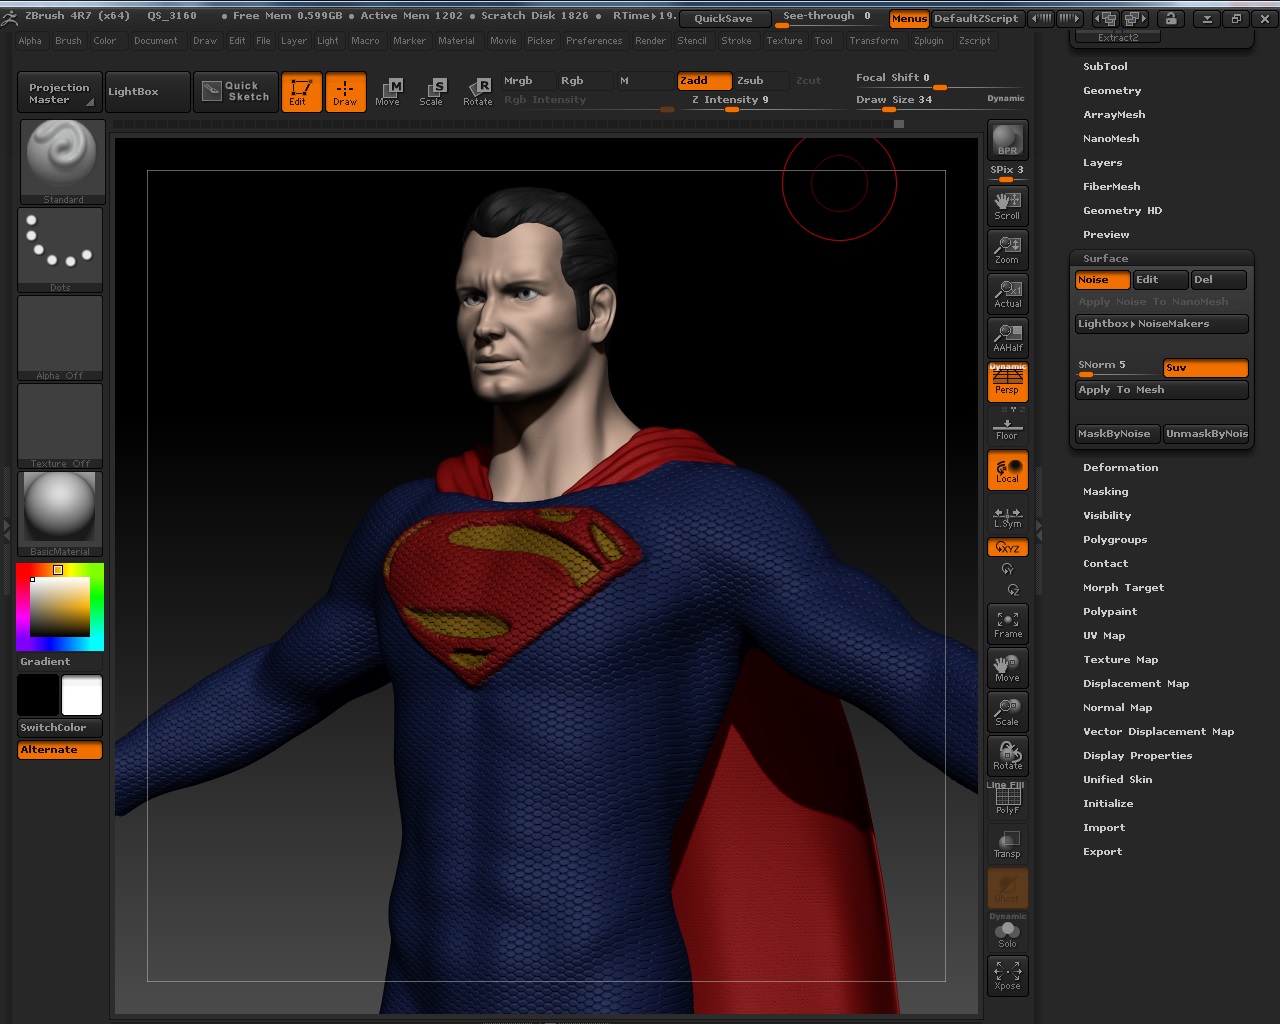Toggle the Suv option in Surface

click(x=1205, y=368)
